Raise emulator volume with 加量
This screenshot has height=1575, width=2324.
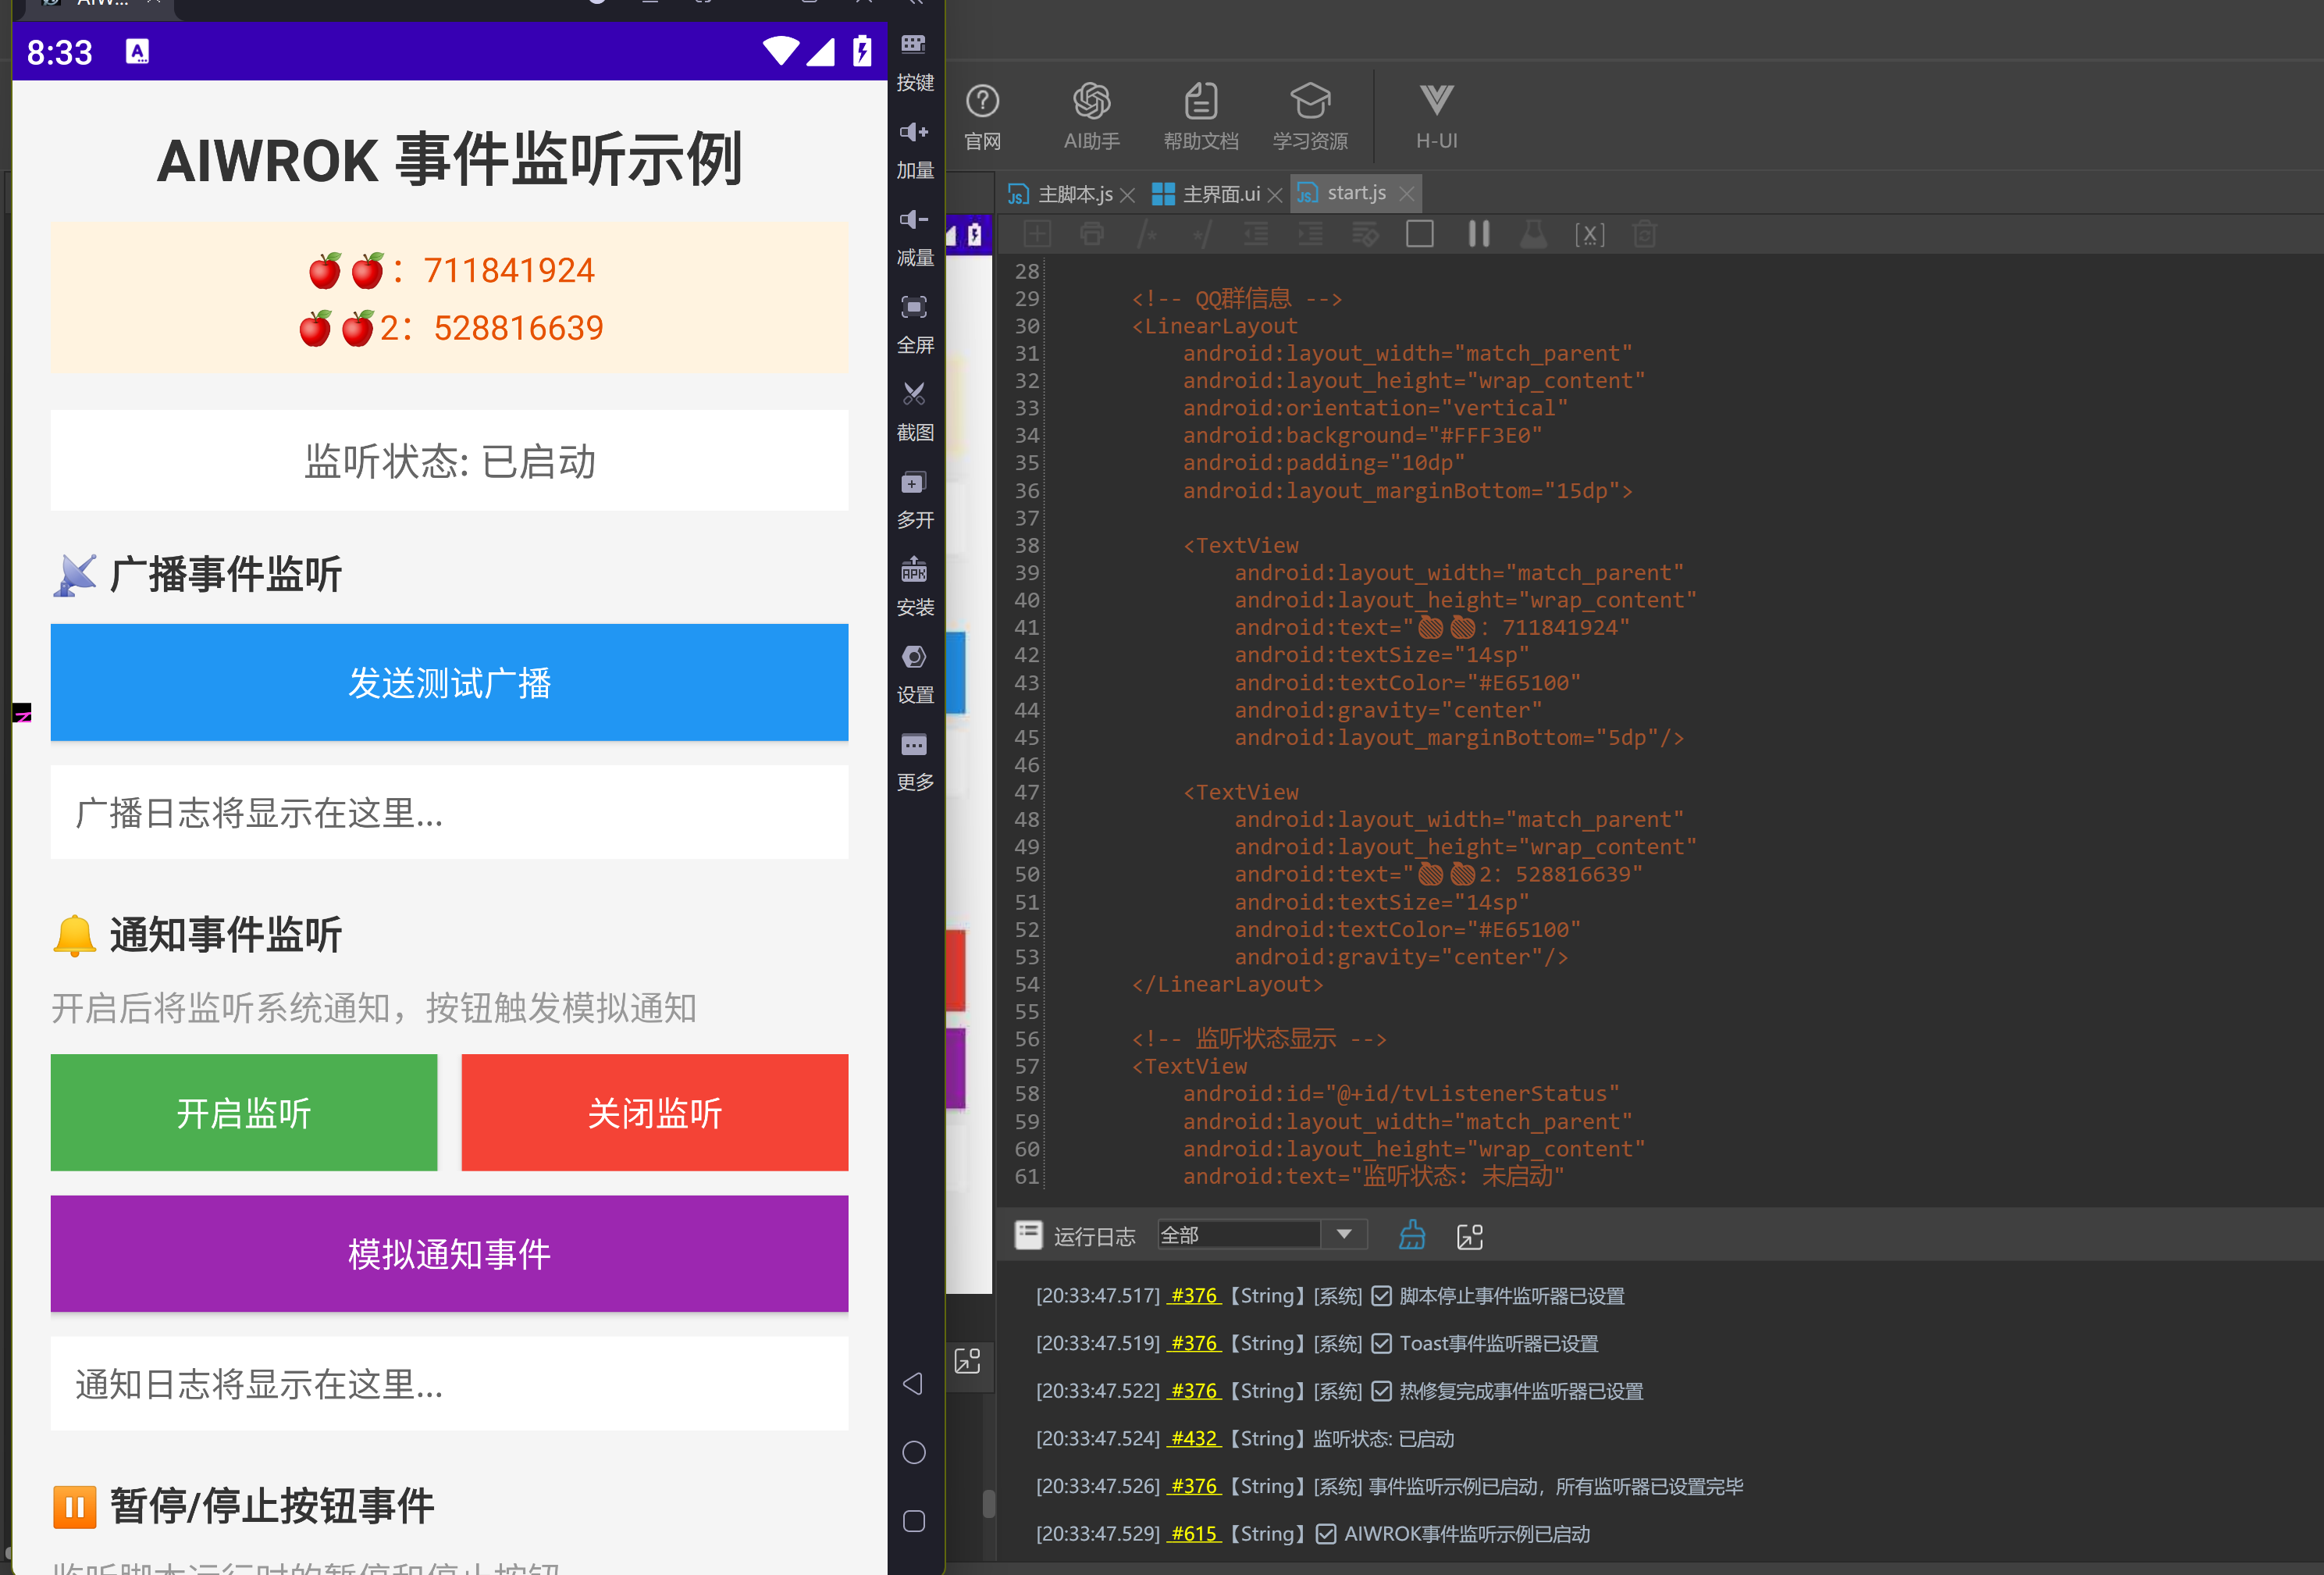click(914, 150)
